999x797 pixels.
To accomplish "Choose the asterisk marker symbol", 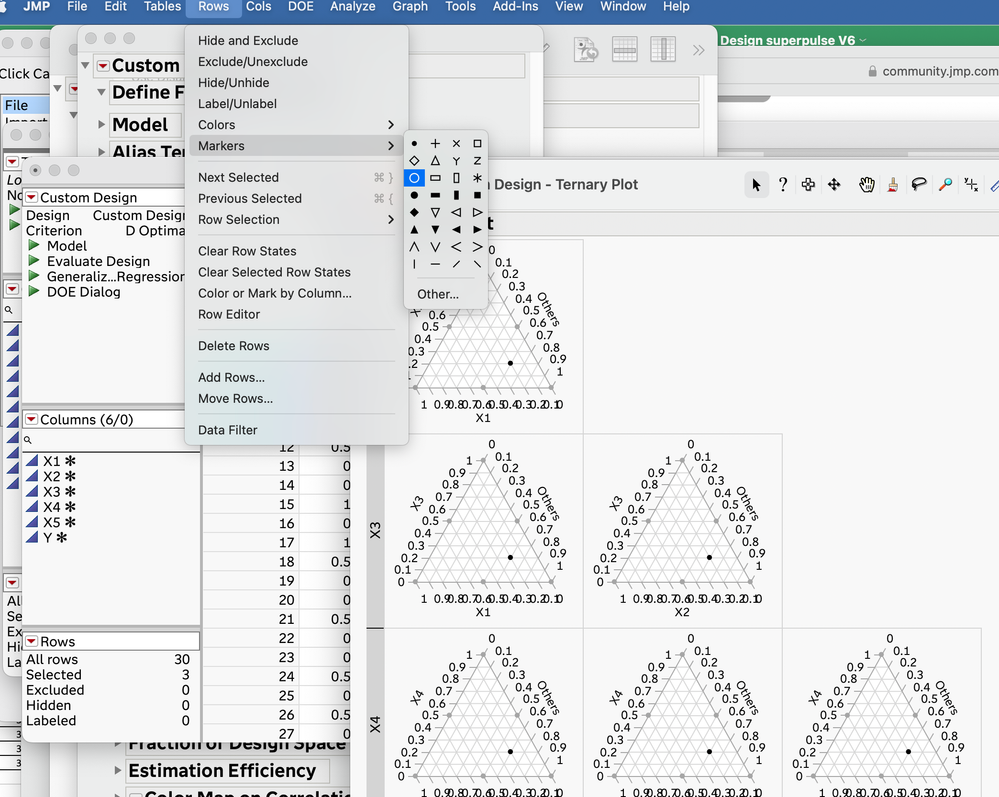I will pyautogui.click(x=477, y=178).
